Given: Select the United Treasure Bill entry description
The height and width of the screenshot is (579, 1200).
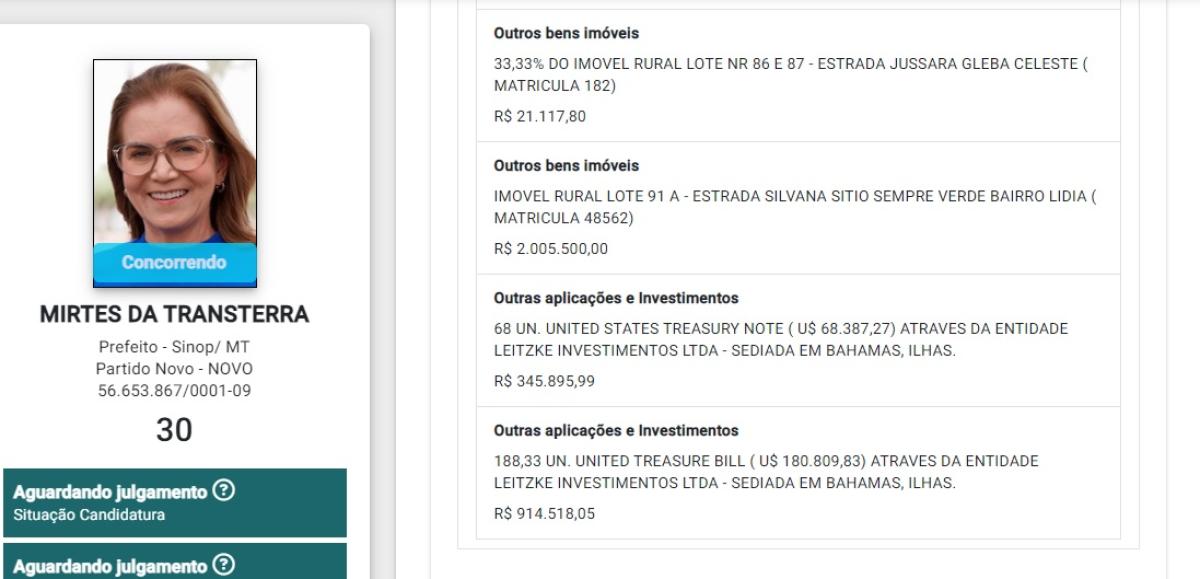Looking at the screenshot, I should pos(766,472).
